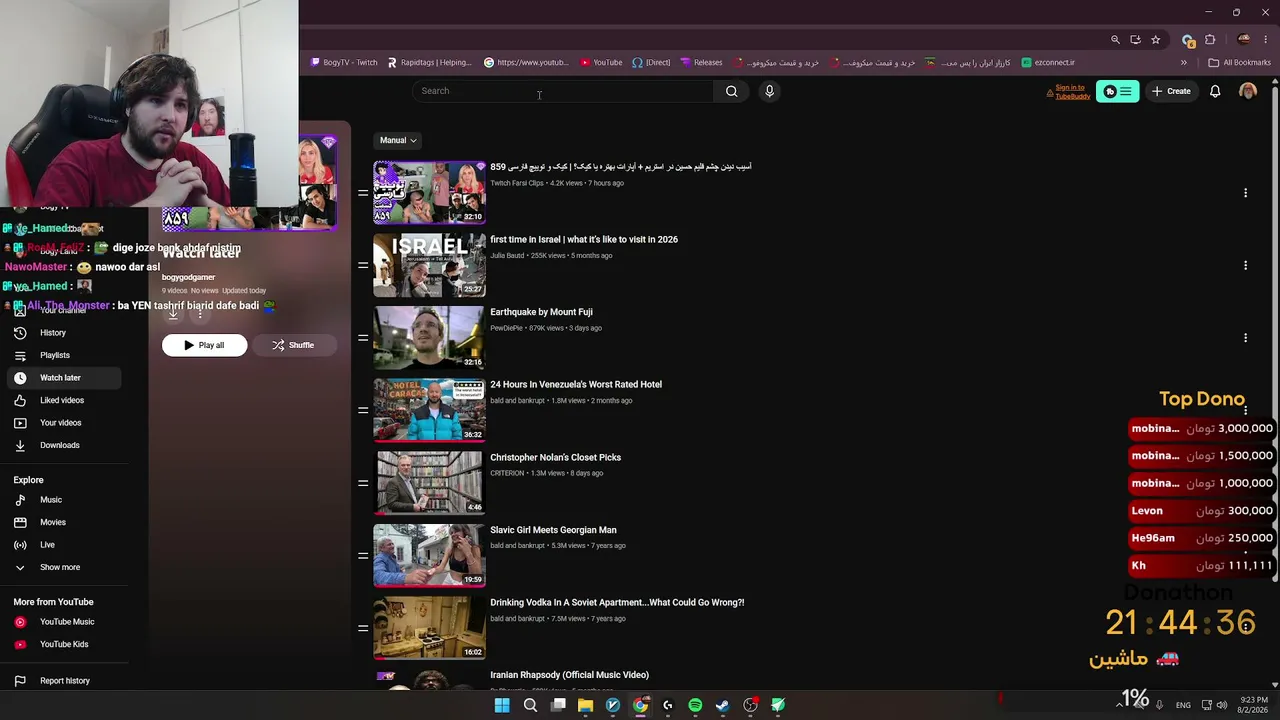Open Live in Explore section
This screenshot has width=1280, height=720.
tap(47, 545)
